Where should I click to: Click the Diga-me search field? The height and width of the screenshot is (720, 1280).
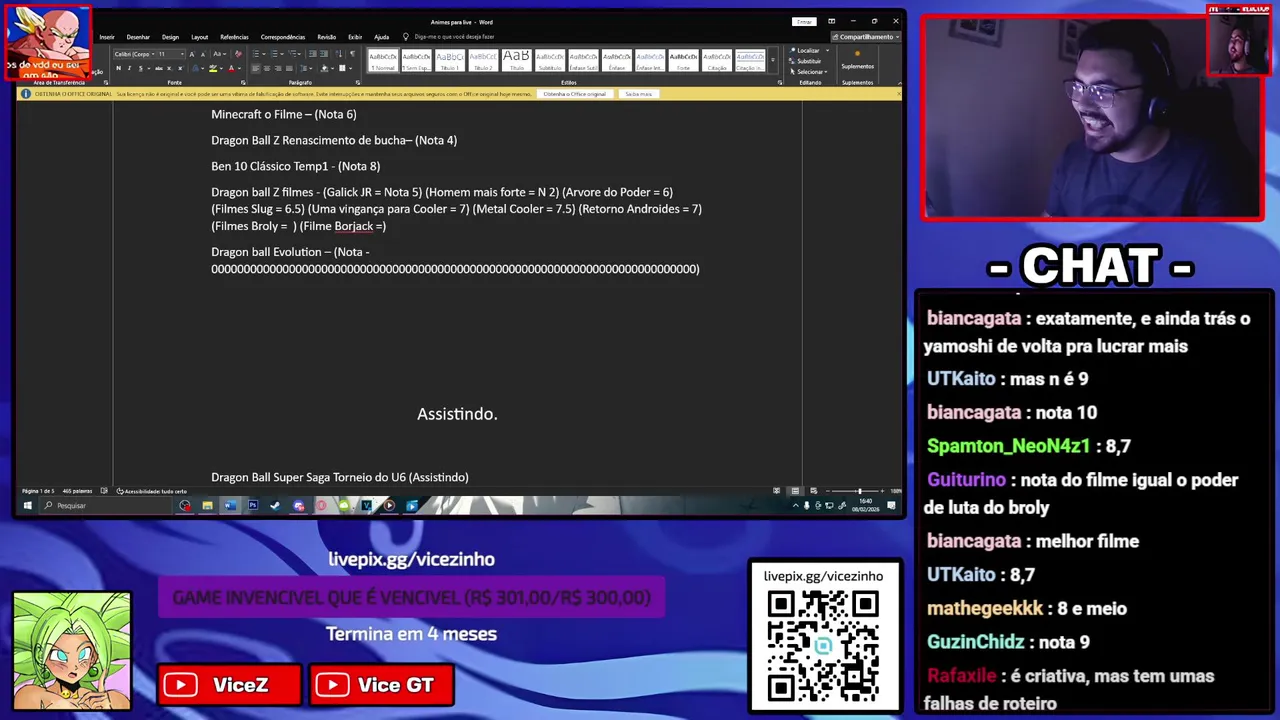[x=454, y=37]
